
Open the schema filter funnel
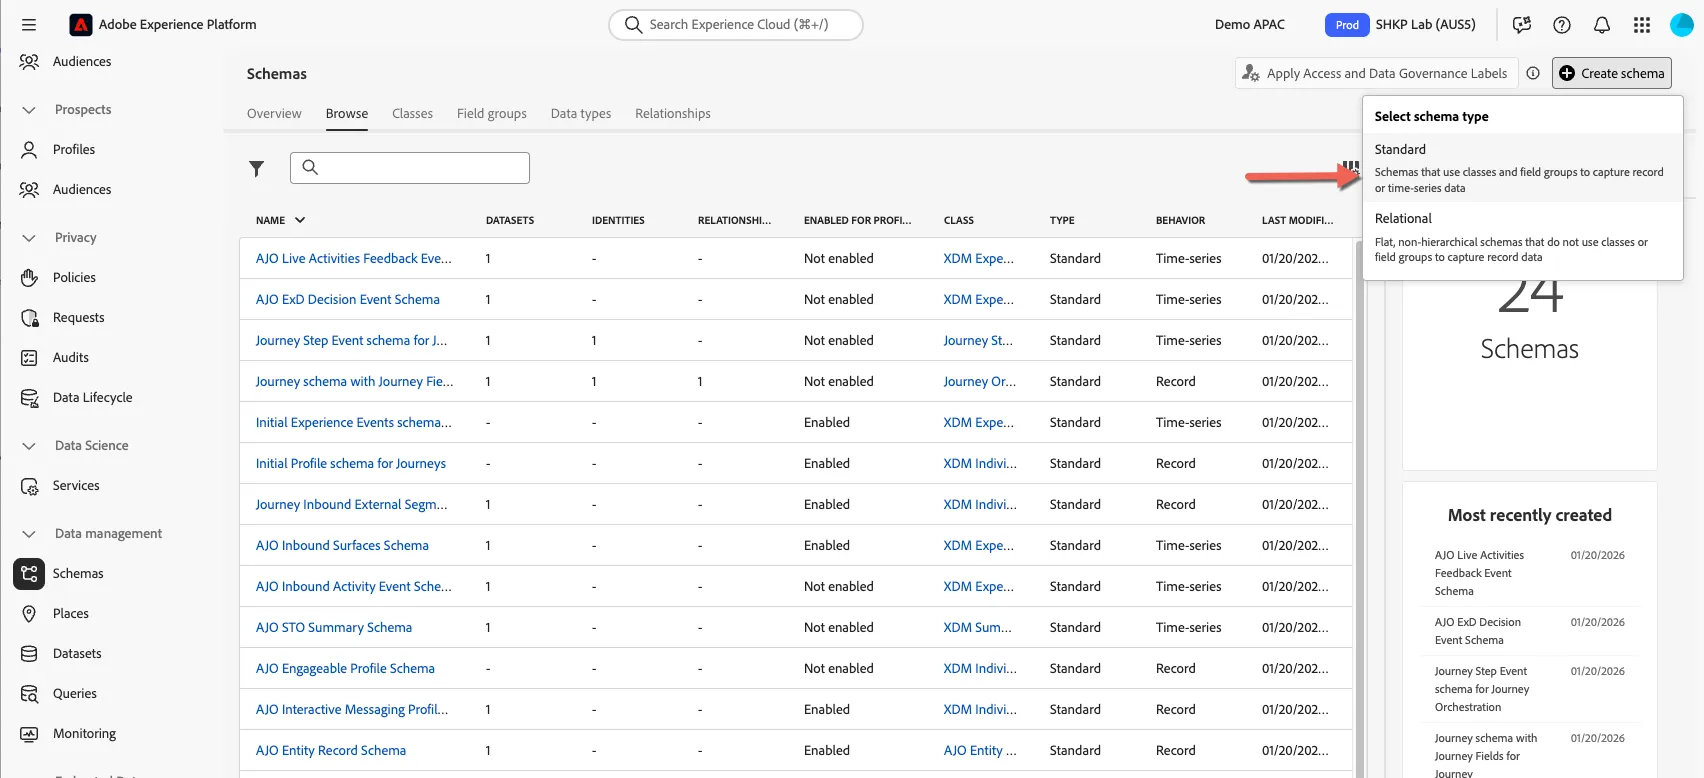click(x=257, y=169)
